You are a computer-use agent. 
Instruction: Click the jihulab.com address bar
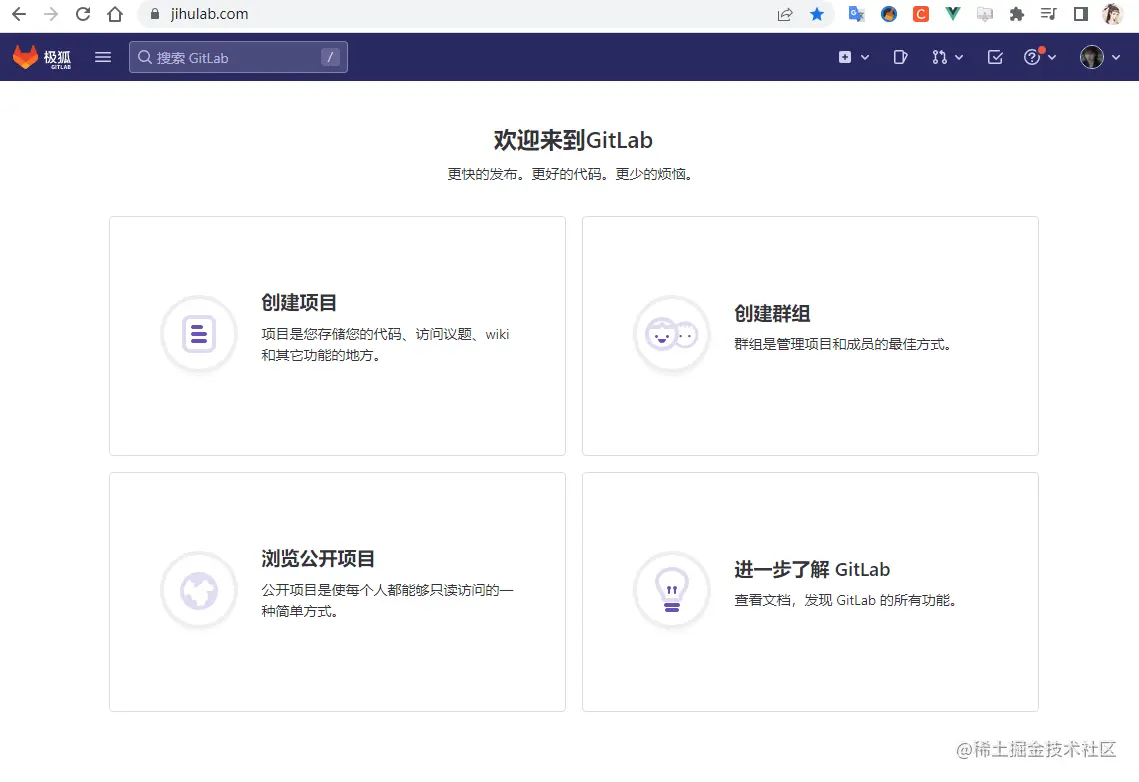[x=487, y=14]
